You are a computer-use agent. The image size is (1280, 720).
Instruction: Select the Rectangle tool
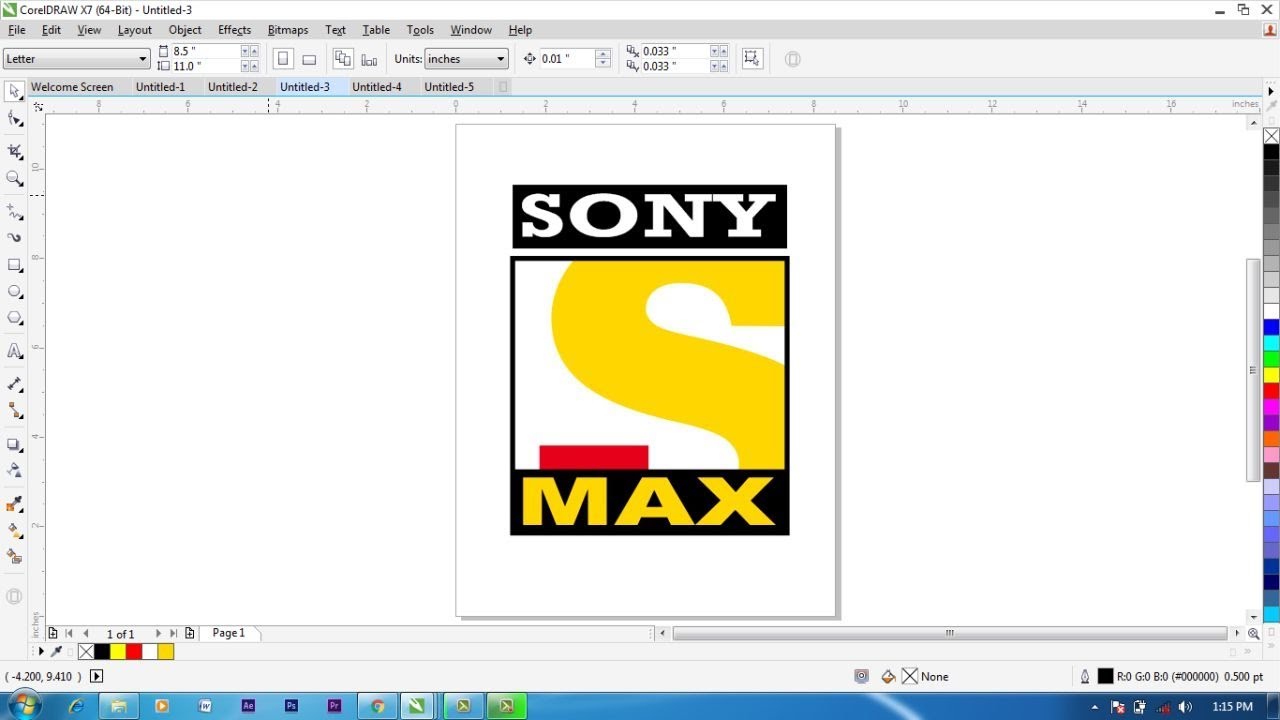point(15,265)
